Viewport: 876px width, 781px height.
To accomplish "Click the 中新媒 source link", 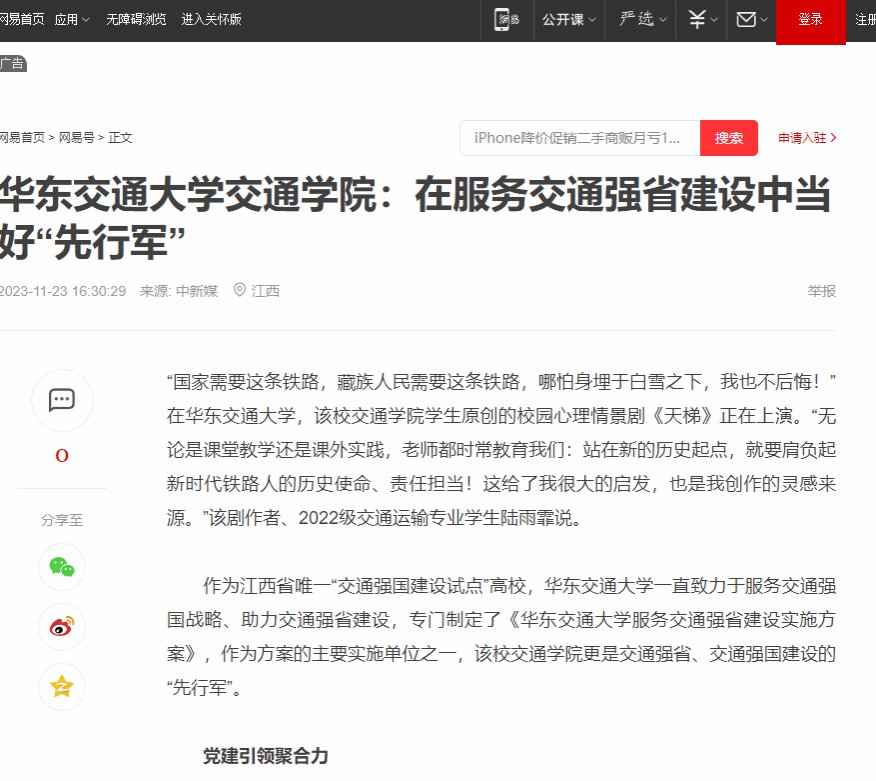I will (197, 291).
